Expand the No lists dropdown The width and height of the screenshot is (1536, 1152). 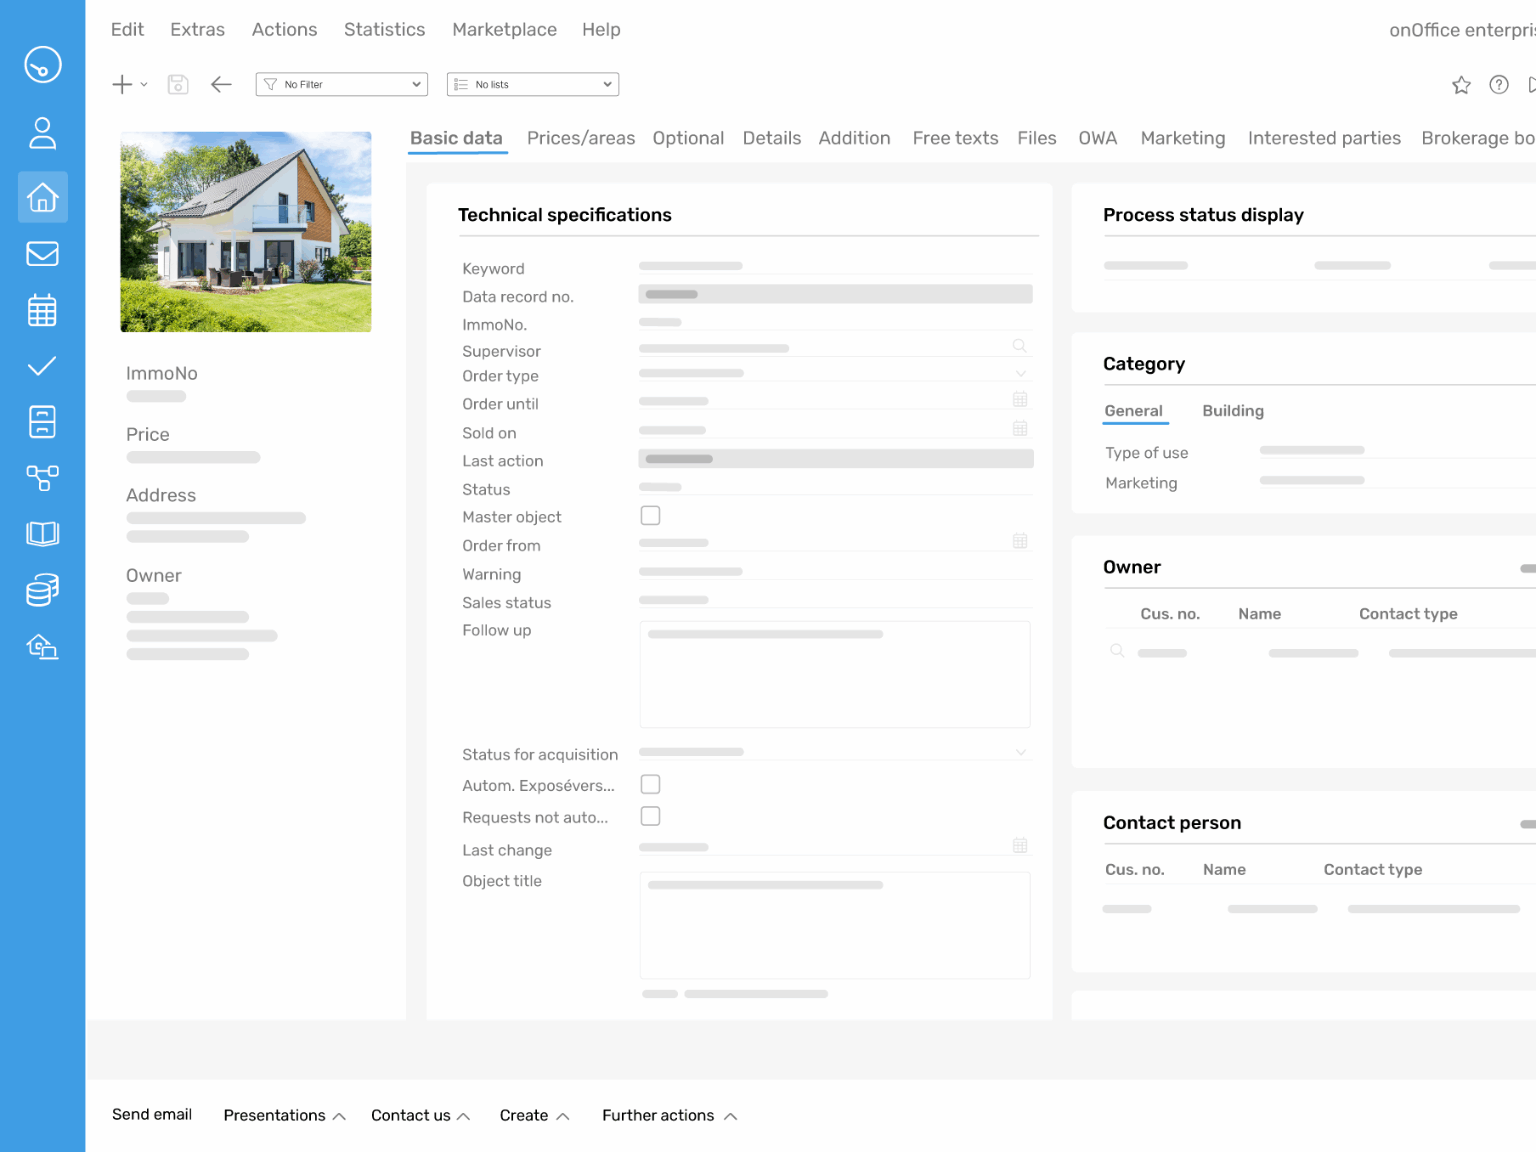(x=532, y=84)
